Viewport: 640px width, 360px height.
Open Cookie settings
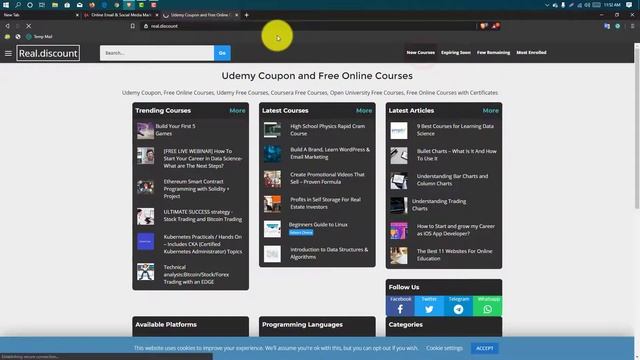click(x=444, y=348)
